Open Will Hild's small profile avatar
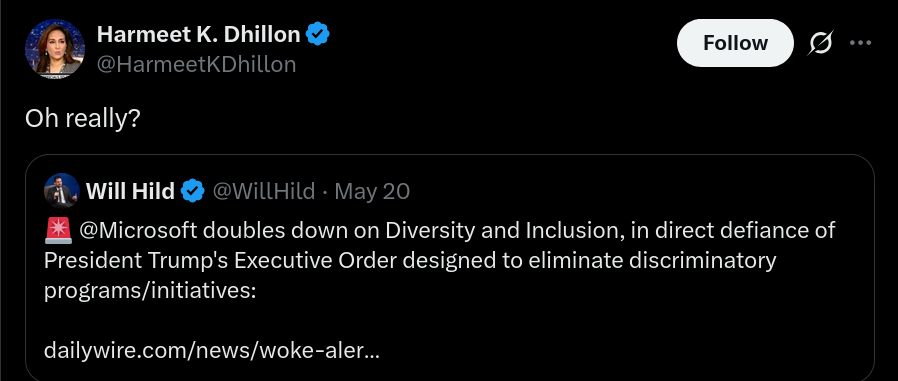The image size is (898, 381). click(62, 190)
